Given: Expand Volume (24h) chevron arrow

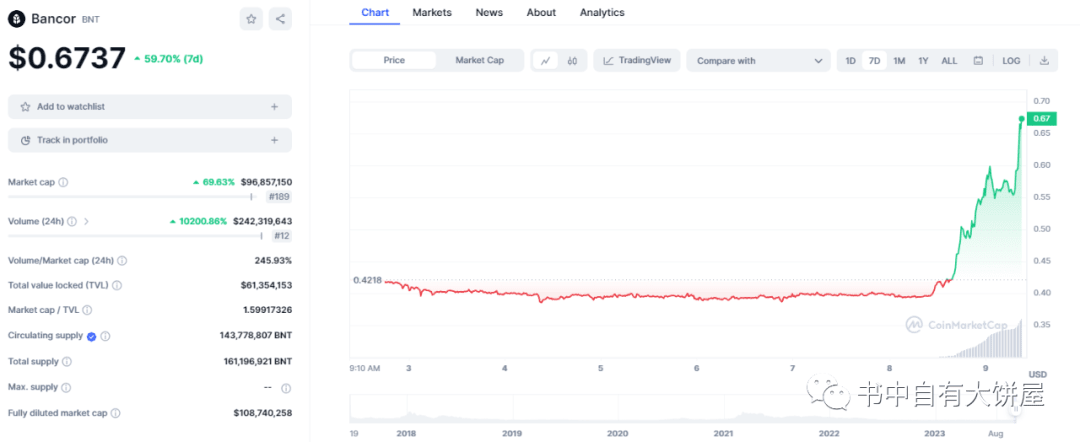Looking at the screenshot, I should coord(87,221).
